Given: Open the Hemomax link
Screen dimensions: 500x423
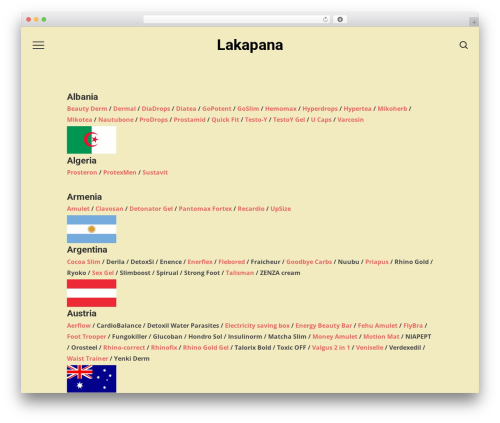Looking at the screenshot, I should (281, 109).
